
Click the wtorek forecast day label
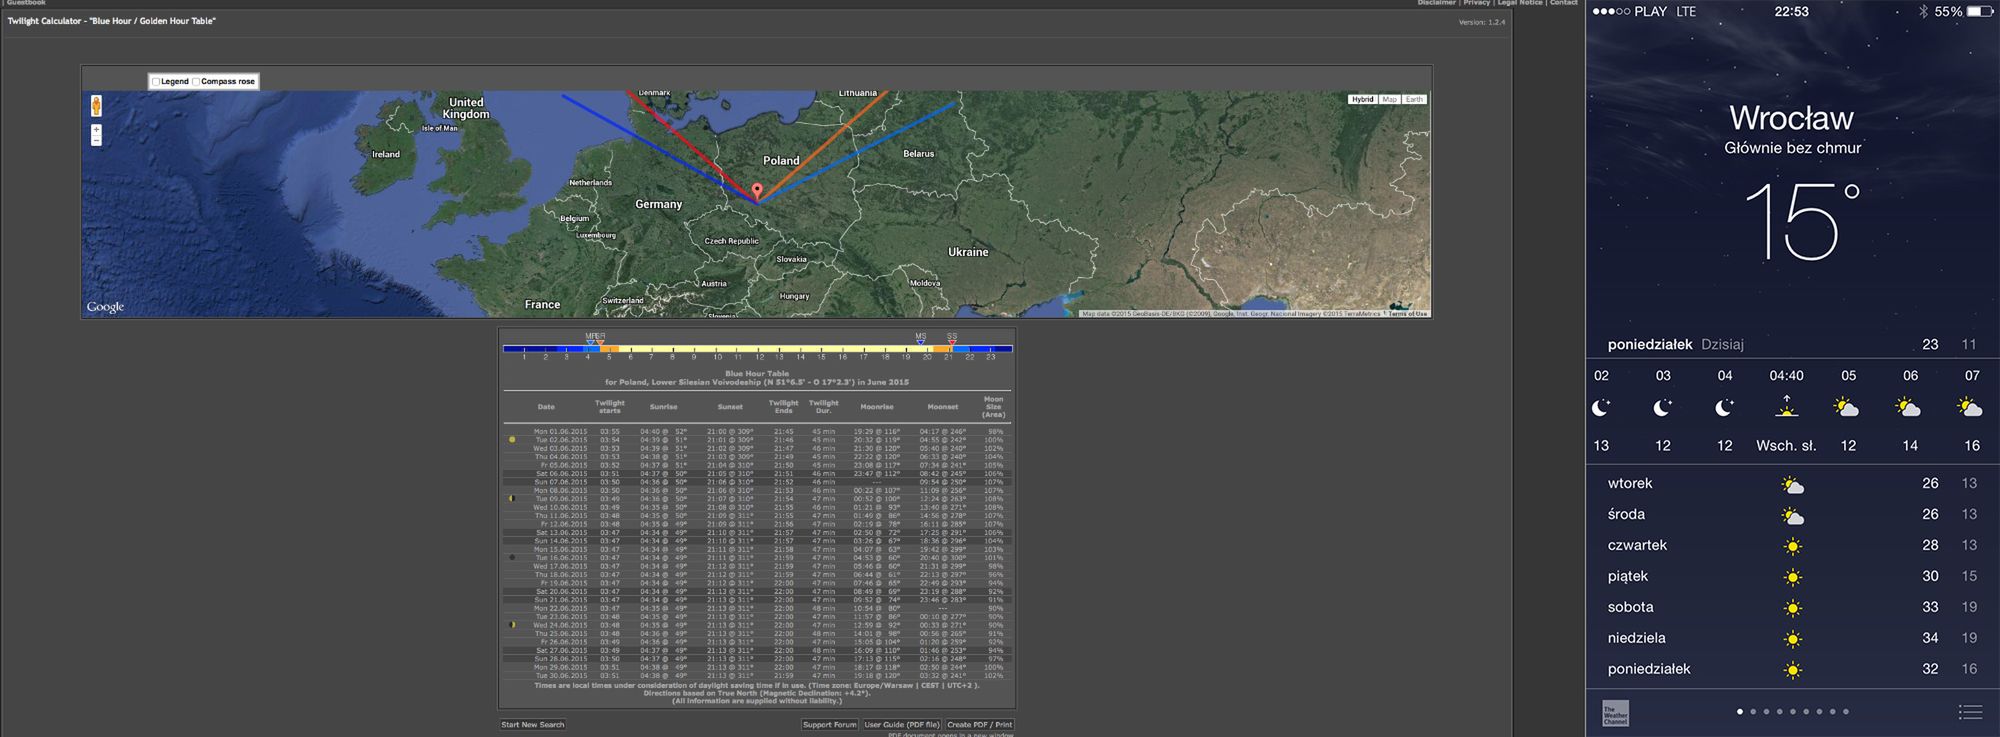[1630, 483]
